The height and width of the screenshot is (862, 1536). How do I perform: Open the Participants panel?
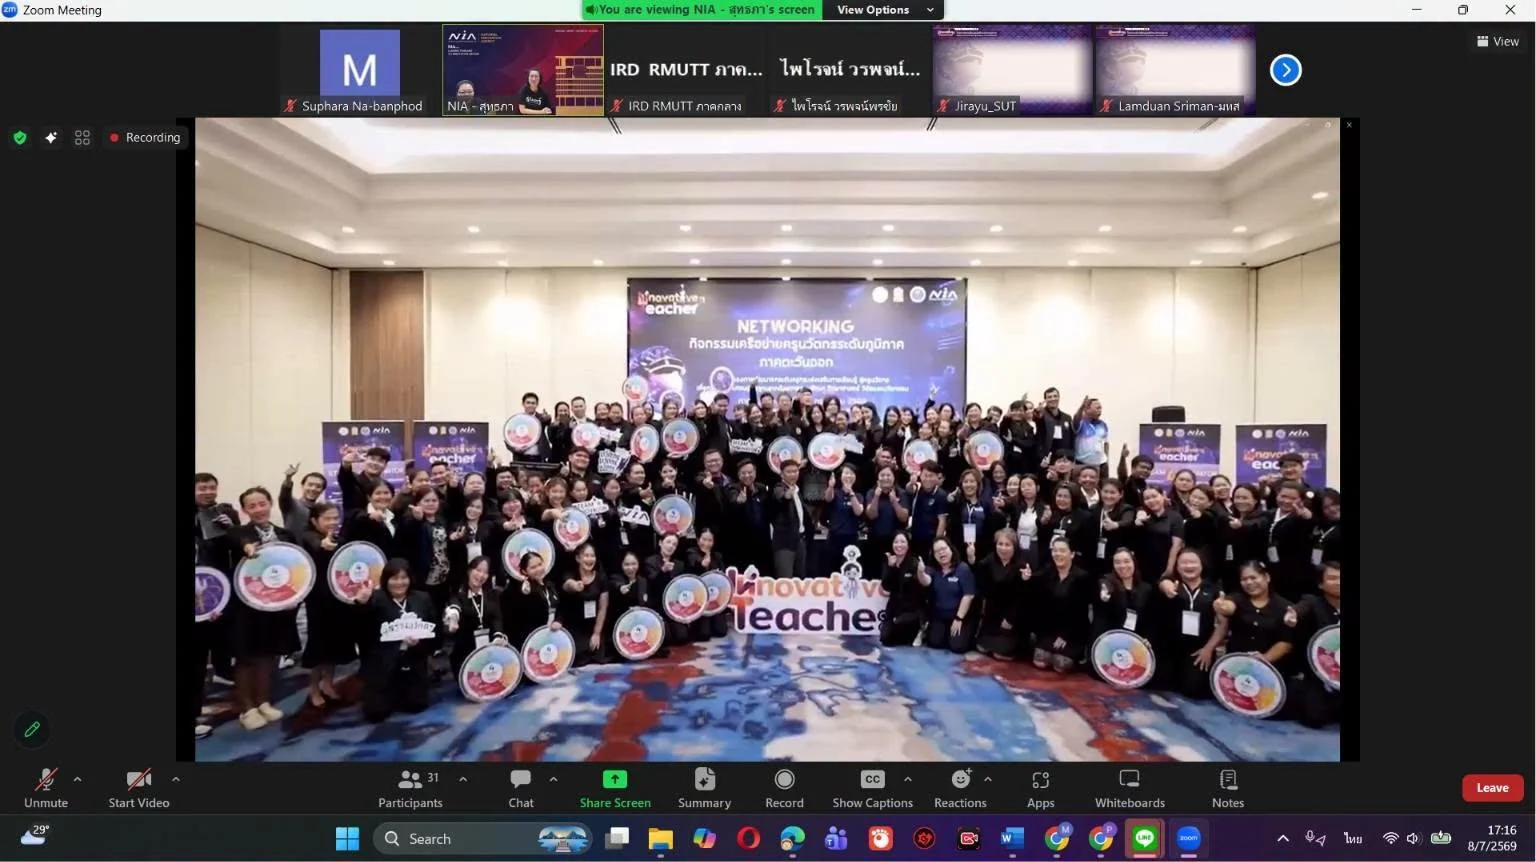point(410,788)
